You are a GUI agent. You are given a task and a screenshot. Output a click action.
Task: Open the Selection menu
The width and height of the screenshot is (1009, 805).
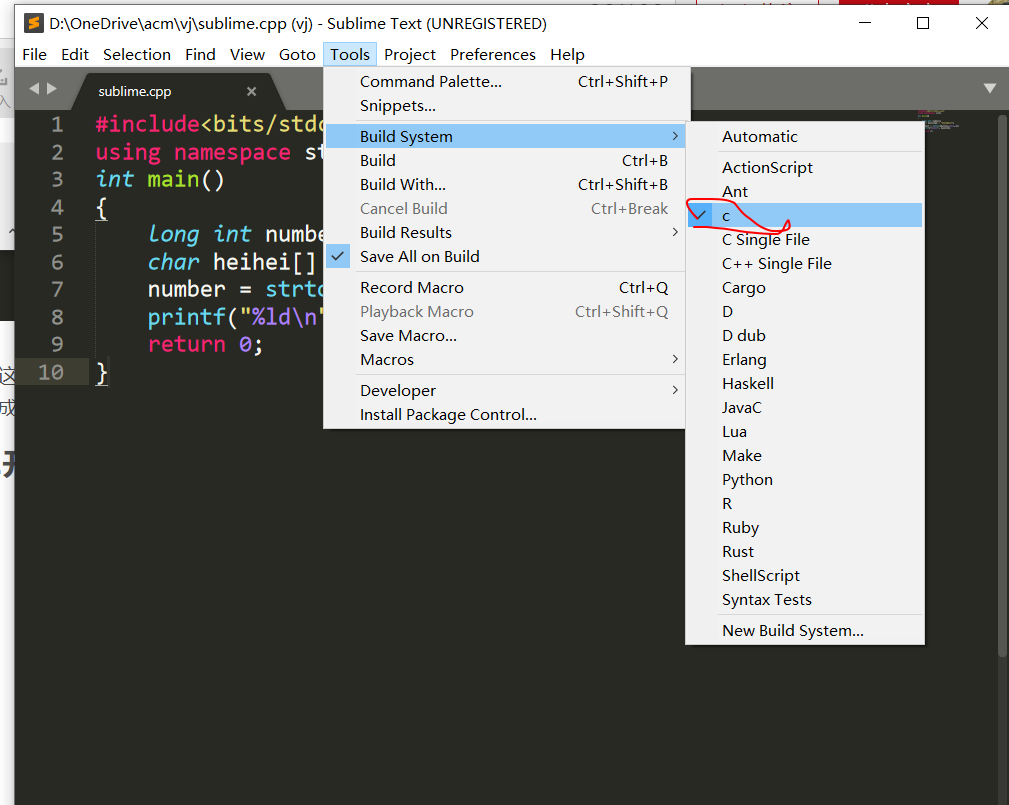tap(137, 55)
